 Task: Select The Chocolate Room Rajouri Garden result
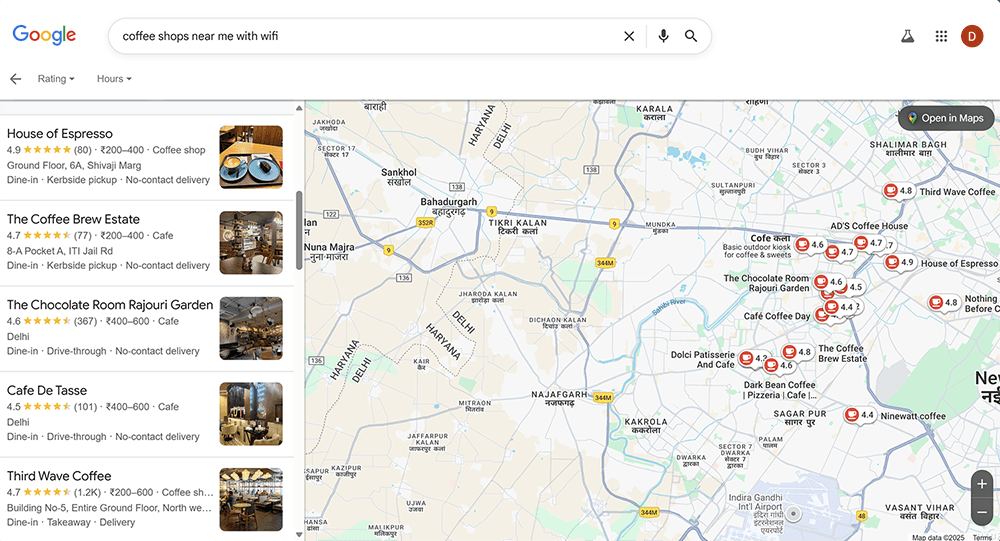click(x=110, y=305)
